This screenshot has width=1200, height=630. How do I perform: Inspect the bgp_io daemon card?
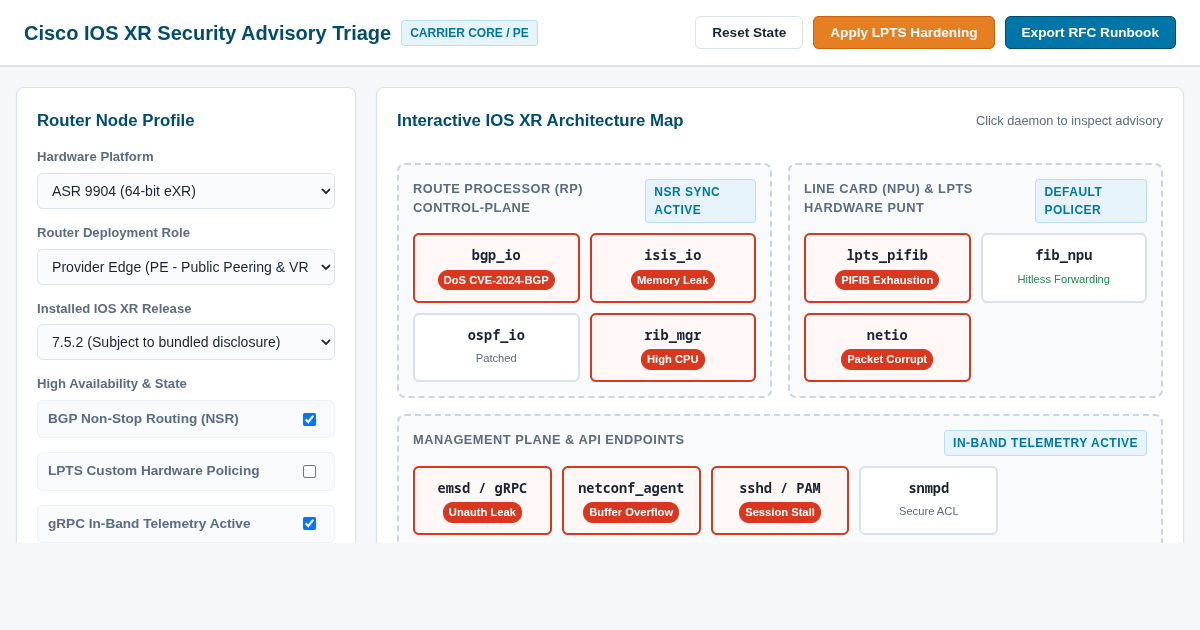(x=496, y=268)
